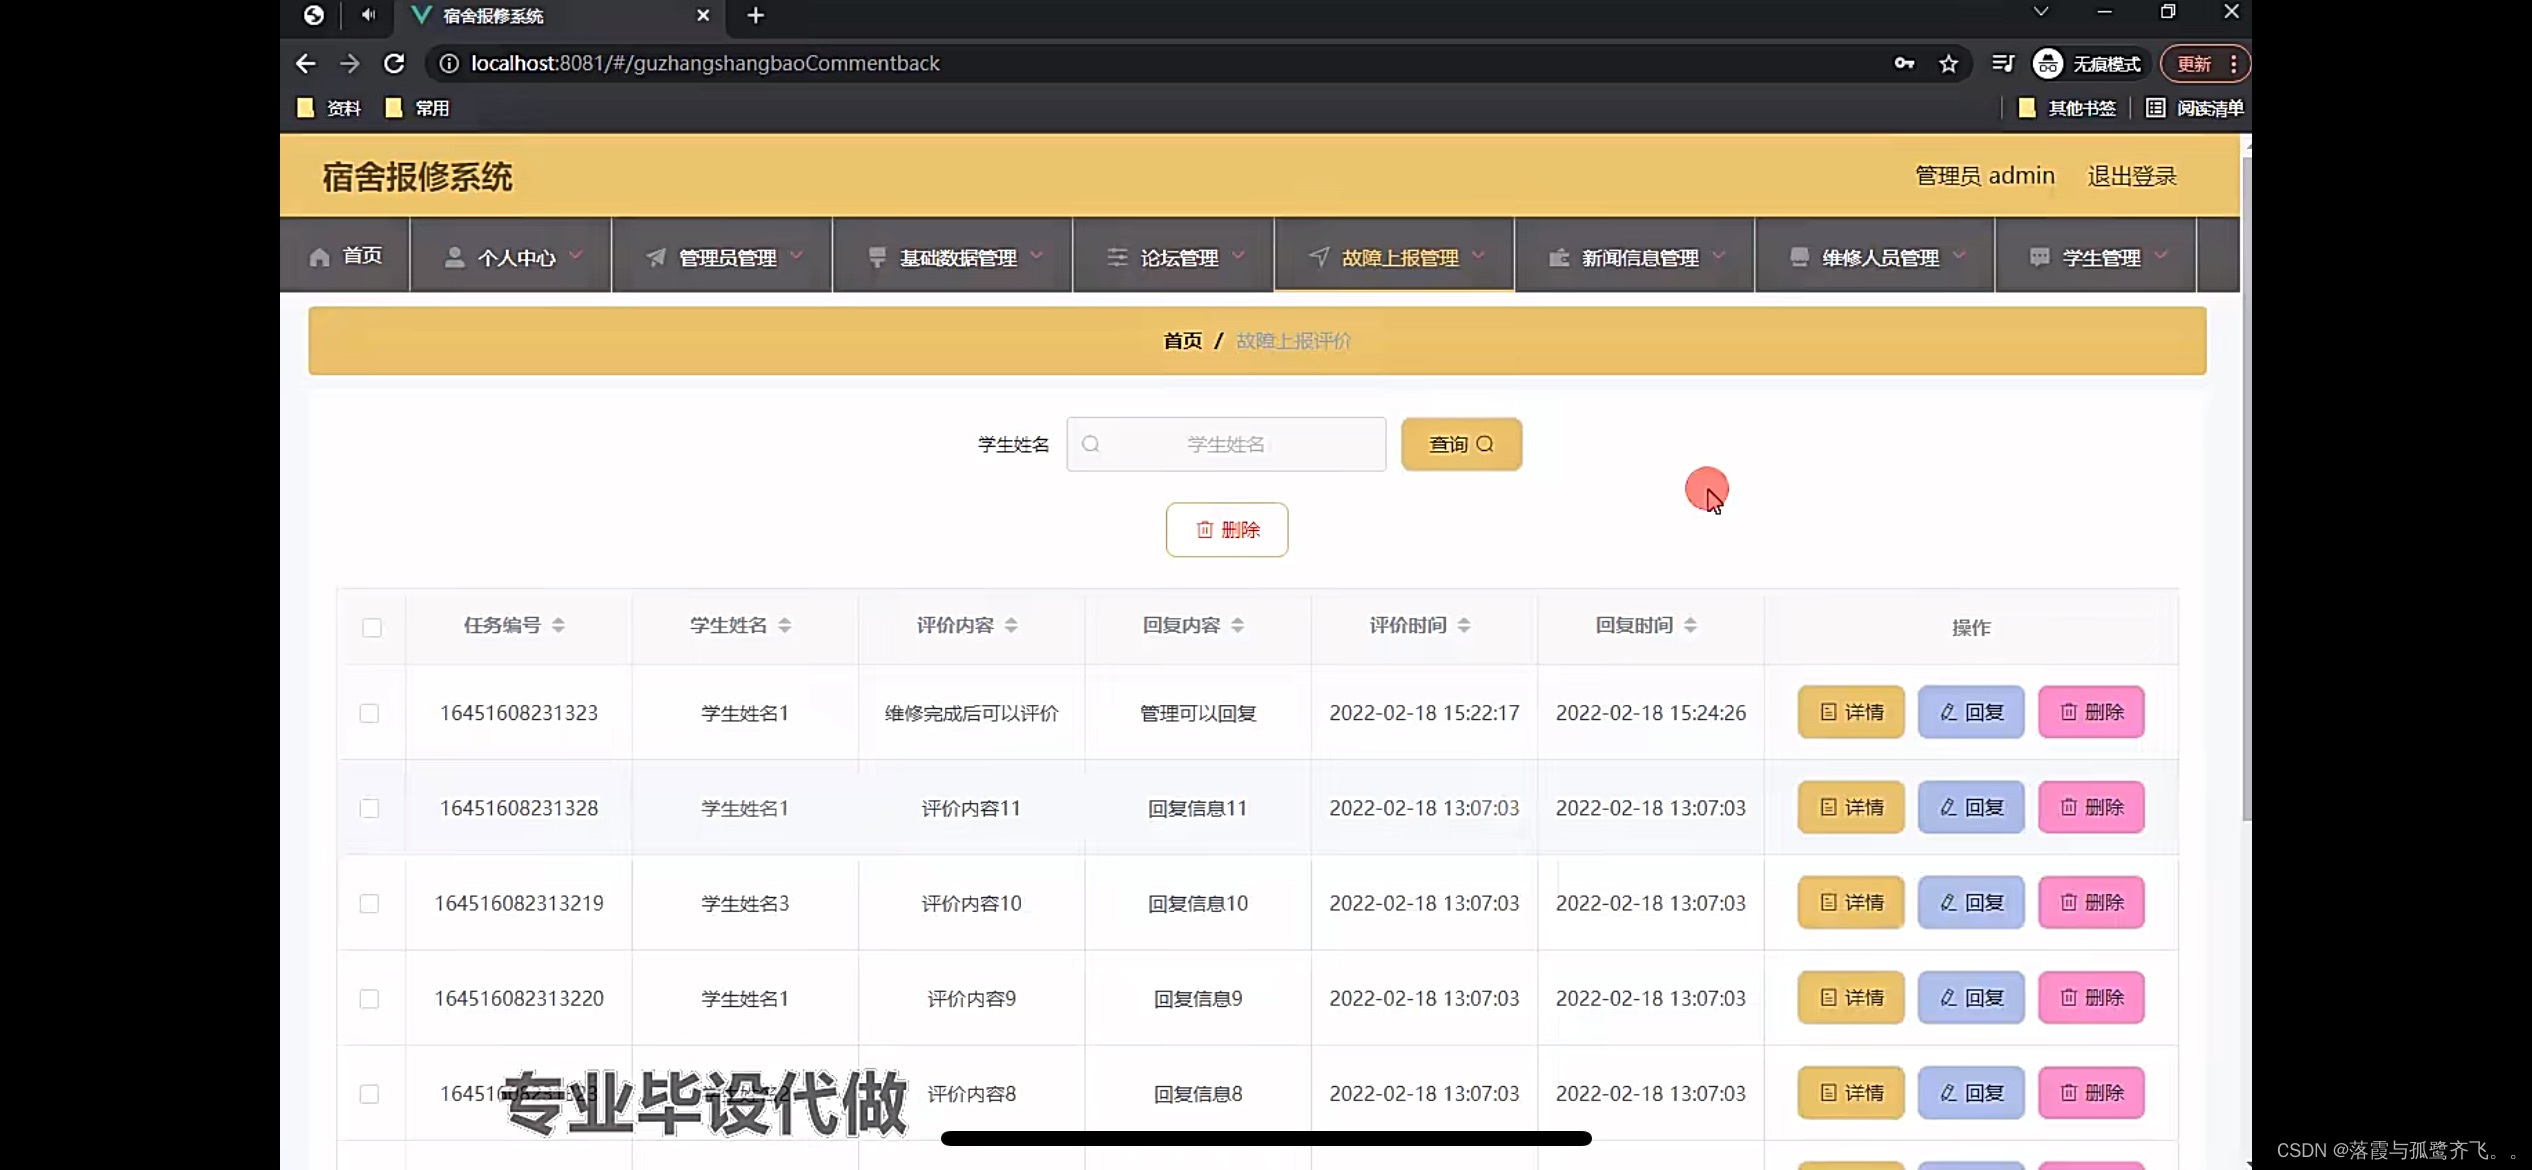
Task: Expand the 管理员管理 menu
Action: point(722,257)
